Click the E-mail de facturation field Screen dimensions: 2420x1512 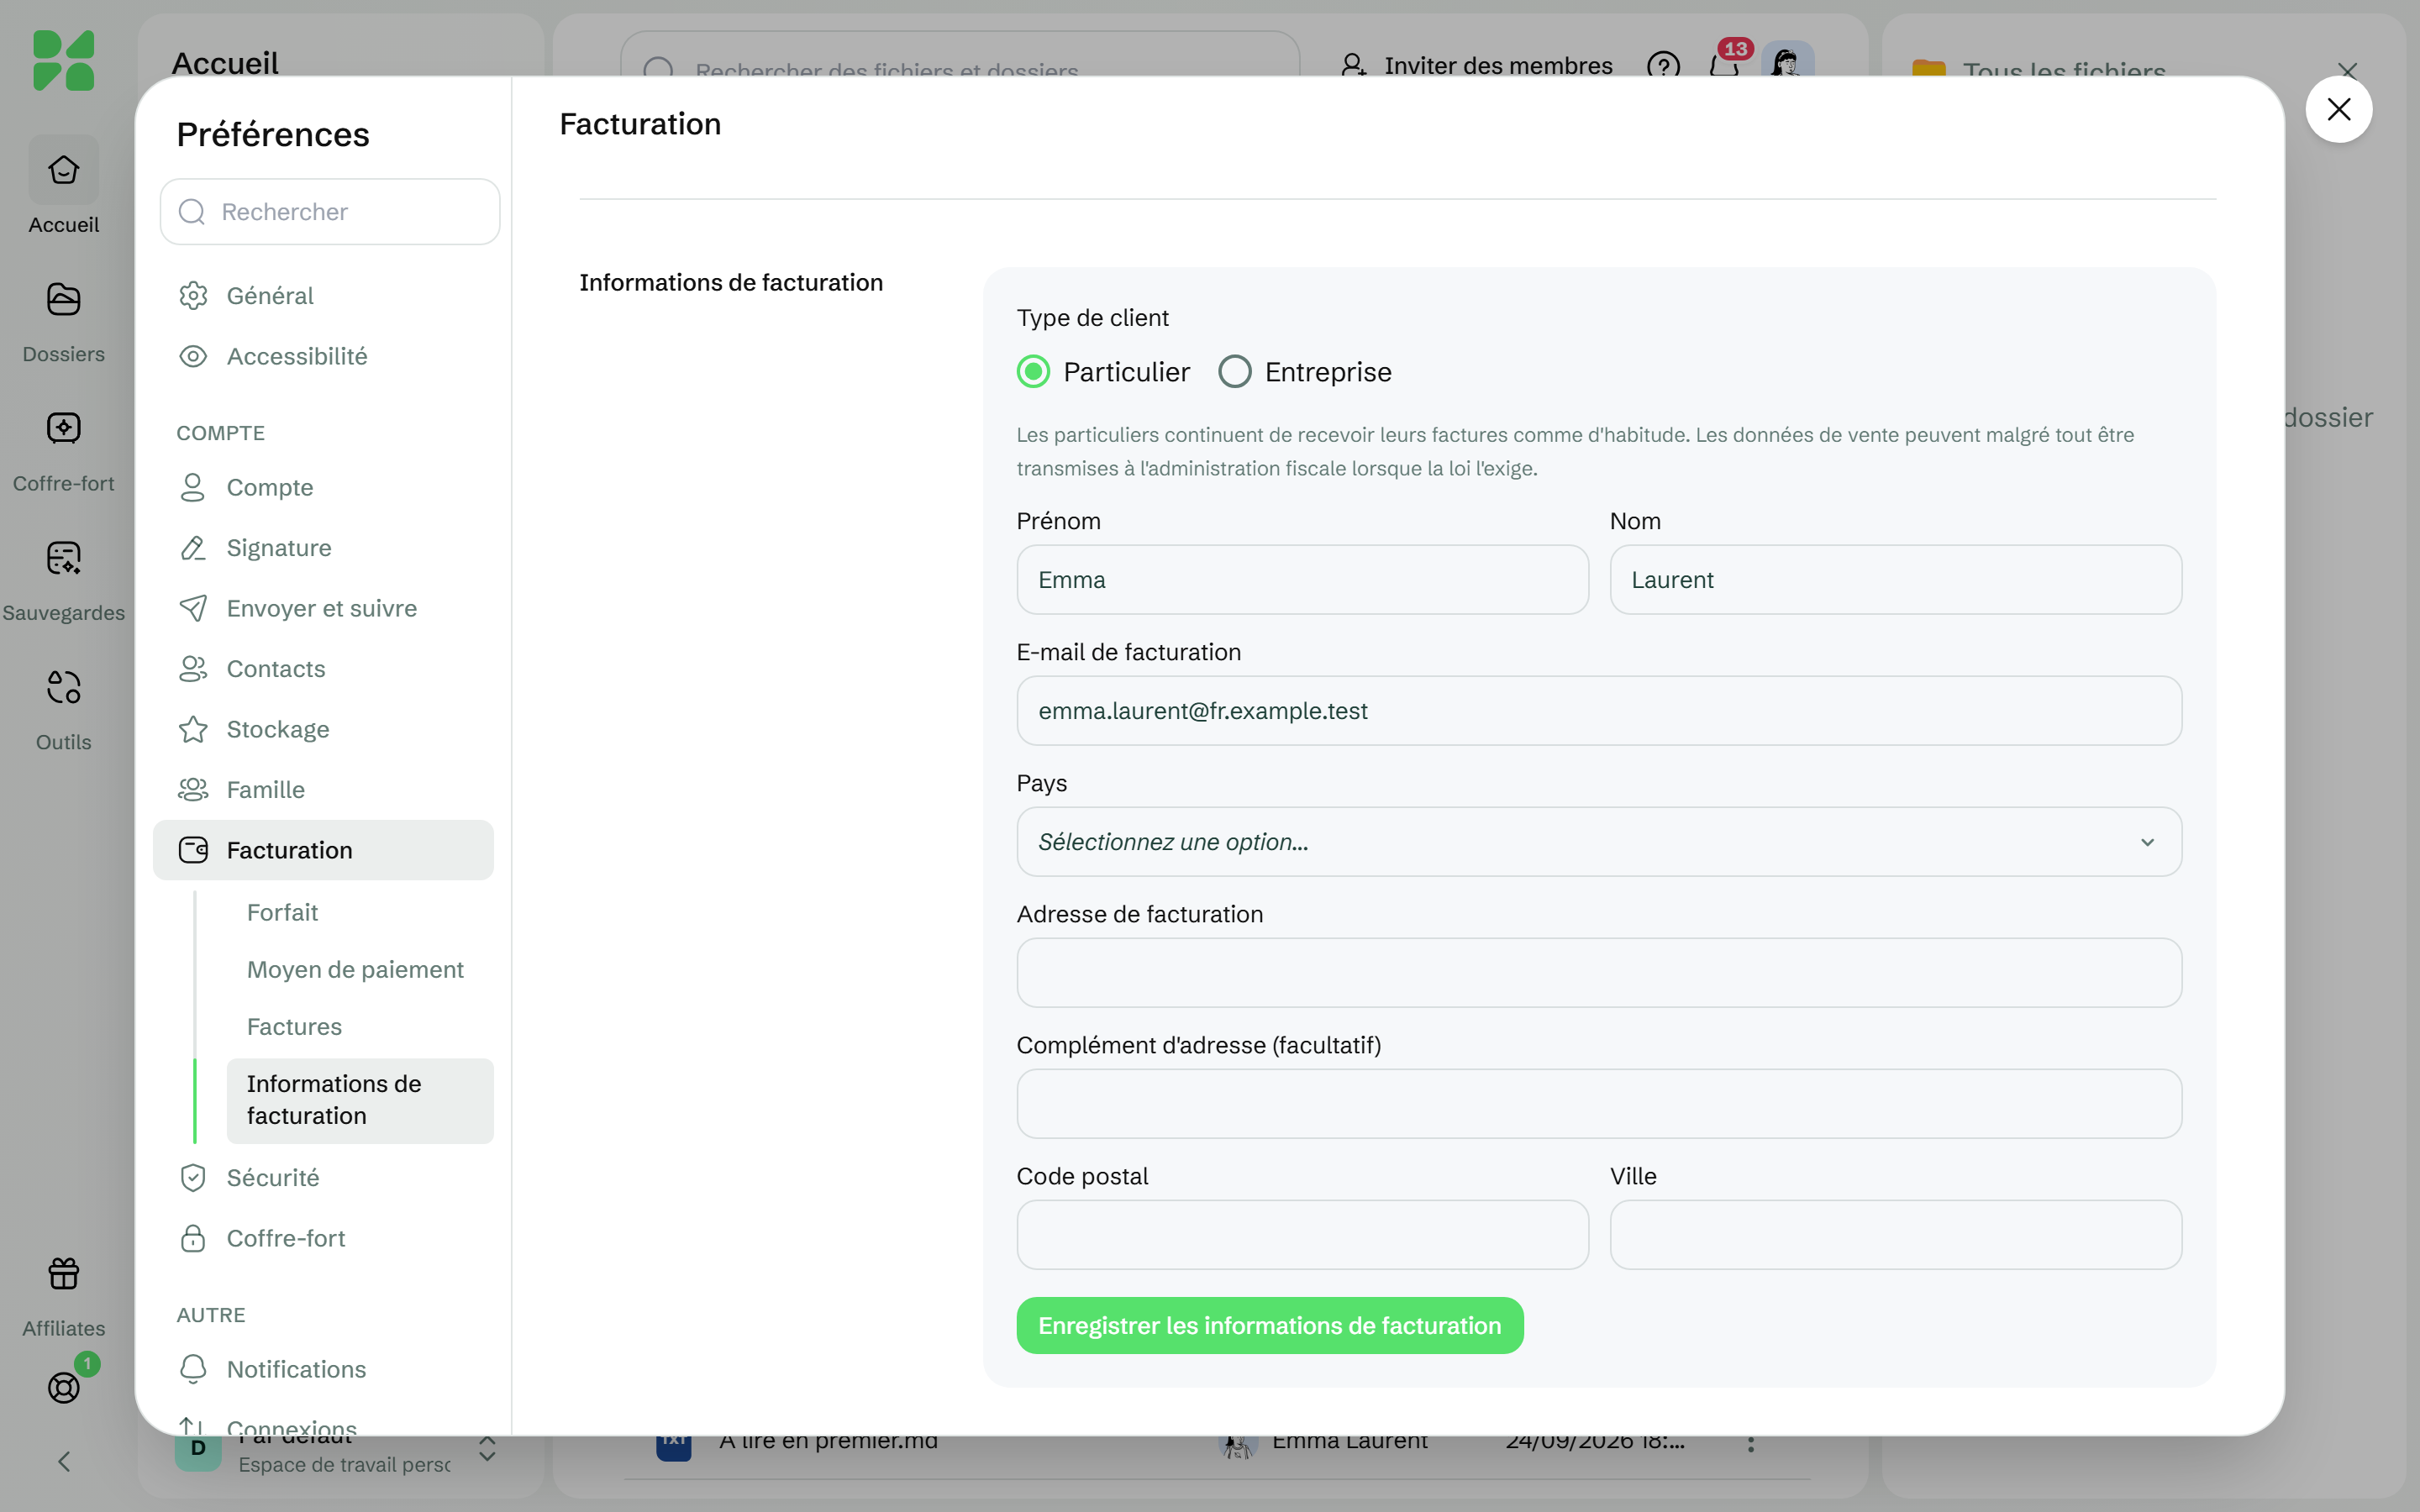coord(1598,710)
